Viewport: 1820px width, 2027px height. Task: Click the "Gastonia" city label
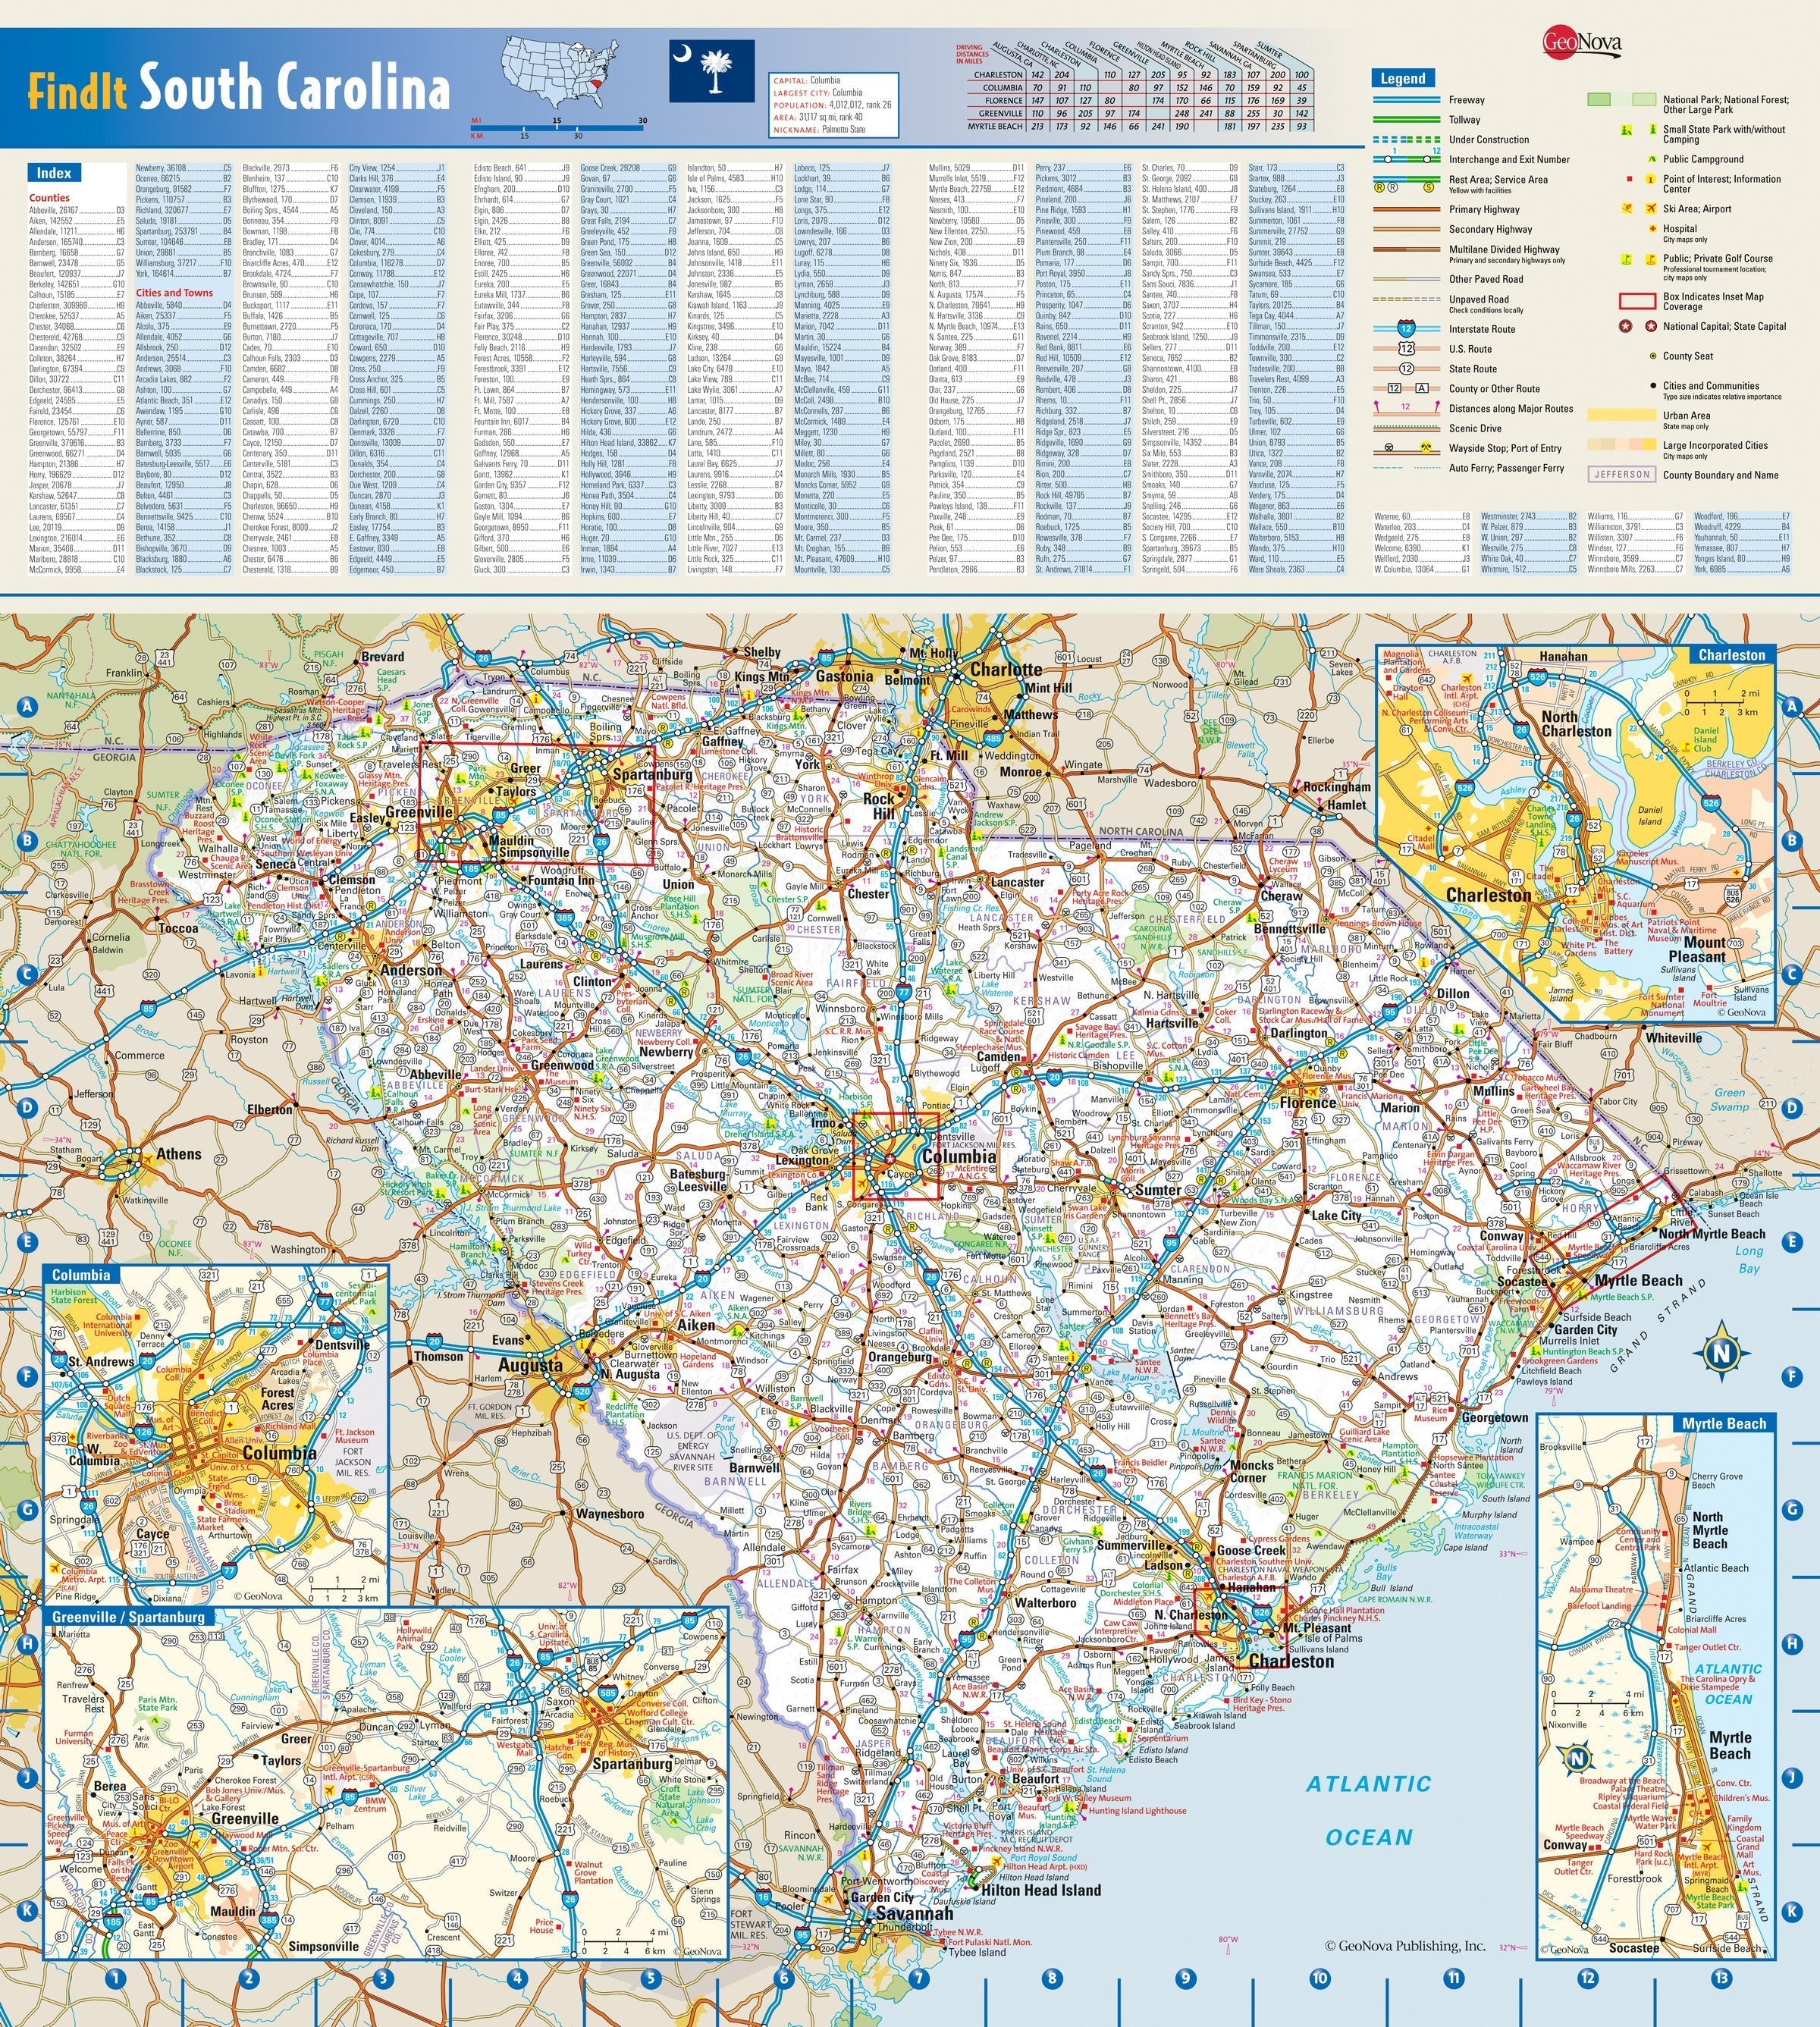point(844,676)
